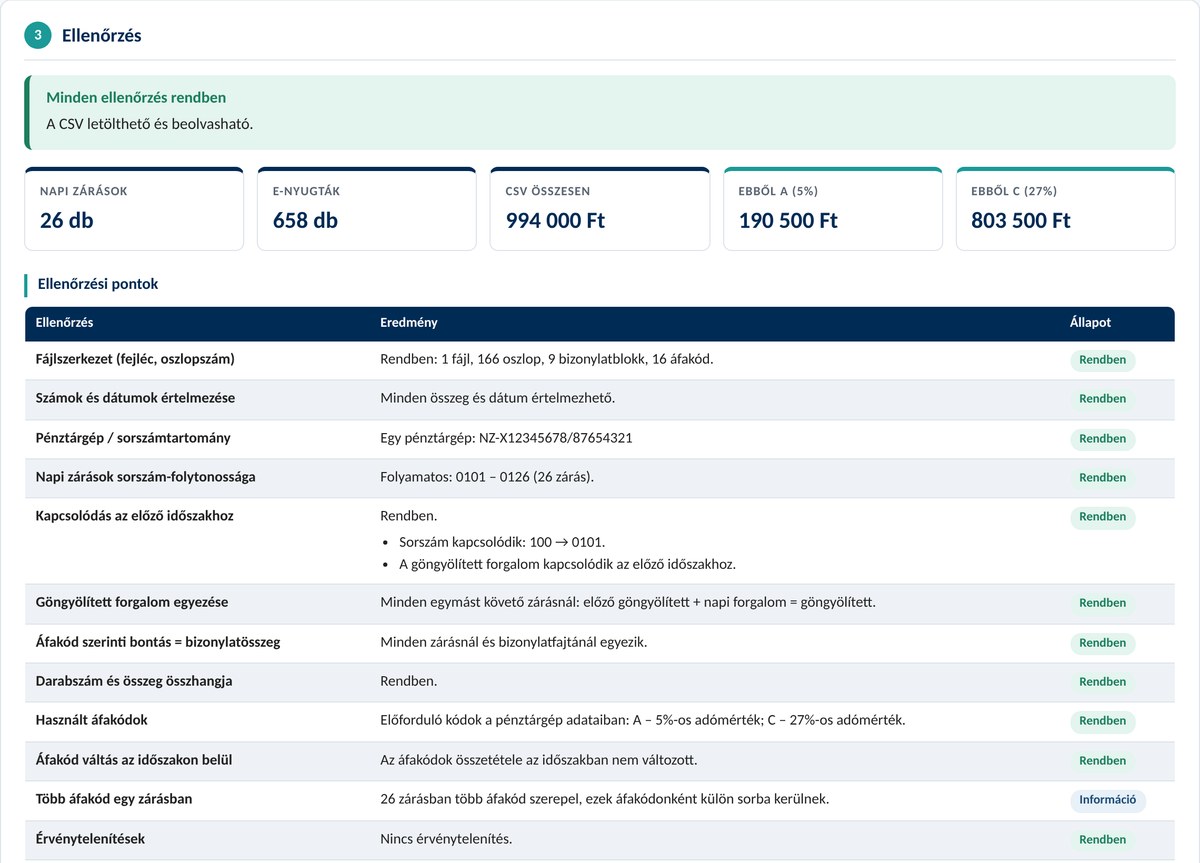
Task: Click Rendben badge for Darabszám és összeg
Action: [1102, 682]
